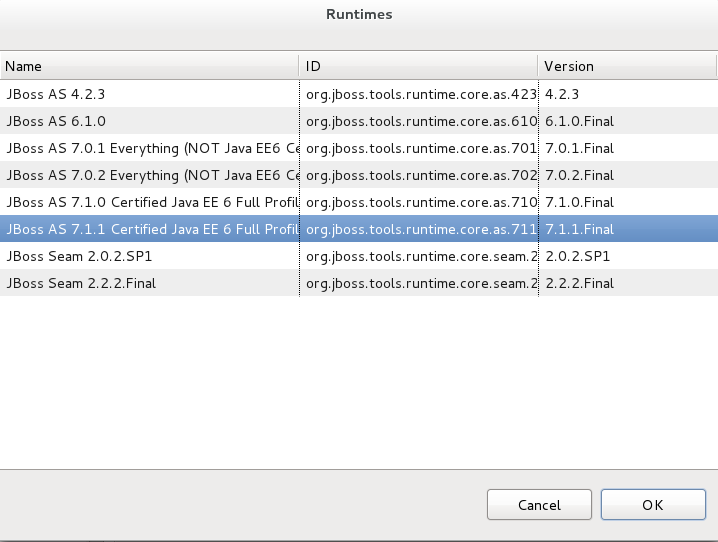Select the JBoss Seam 2.0.2.SP1 name
Screen dimensions: 718x542
point(80,256)
